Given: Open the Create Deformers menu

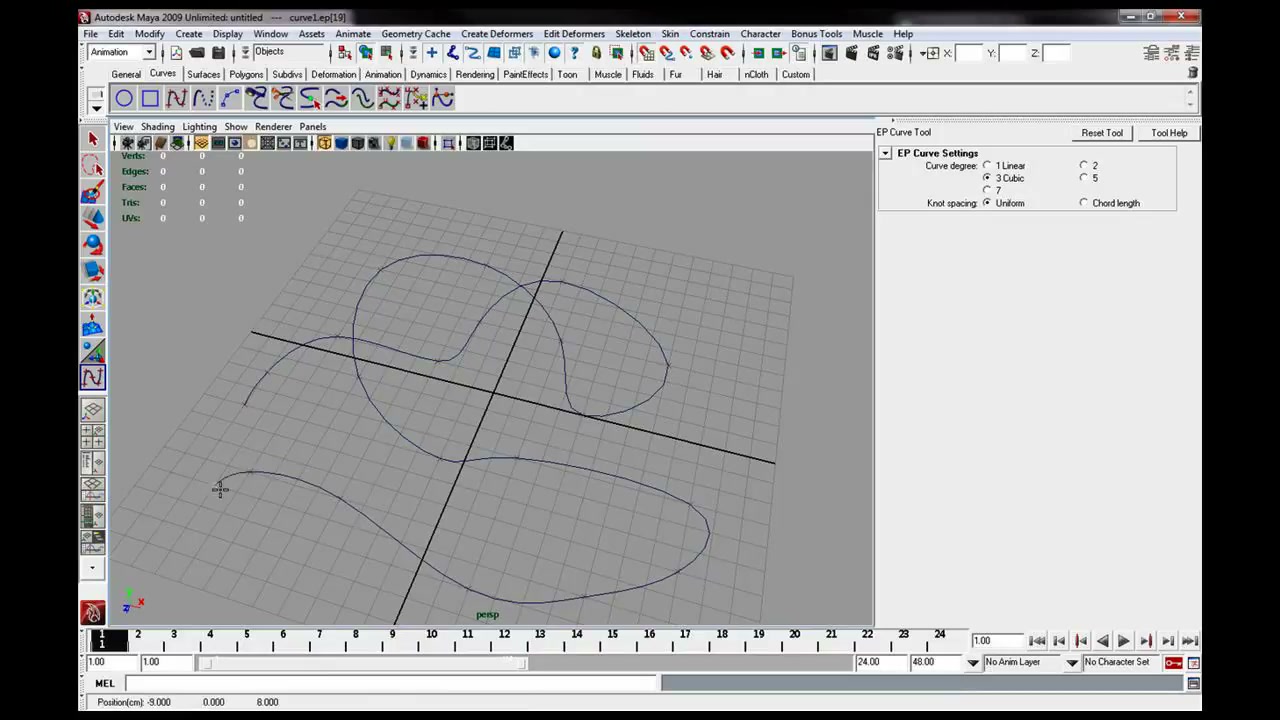Looking at the screenshot, I should tap(497, 34).
